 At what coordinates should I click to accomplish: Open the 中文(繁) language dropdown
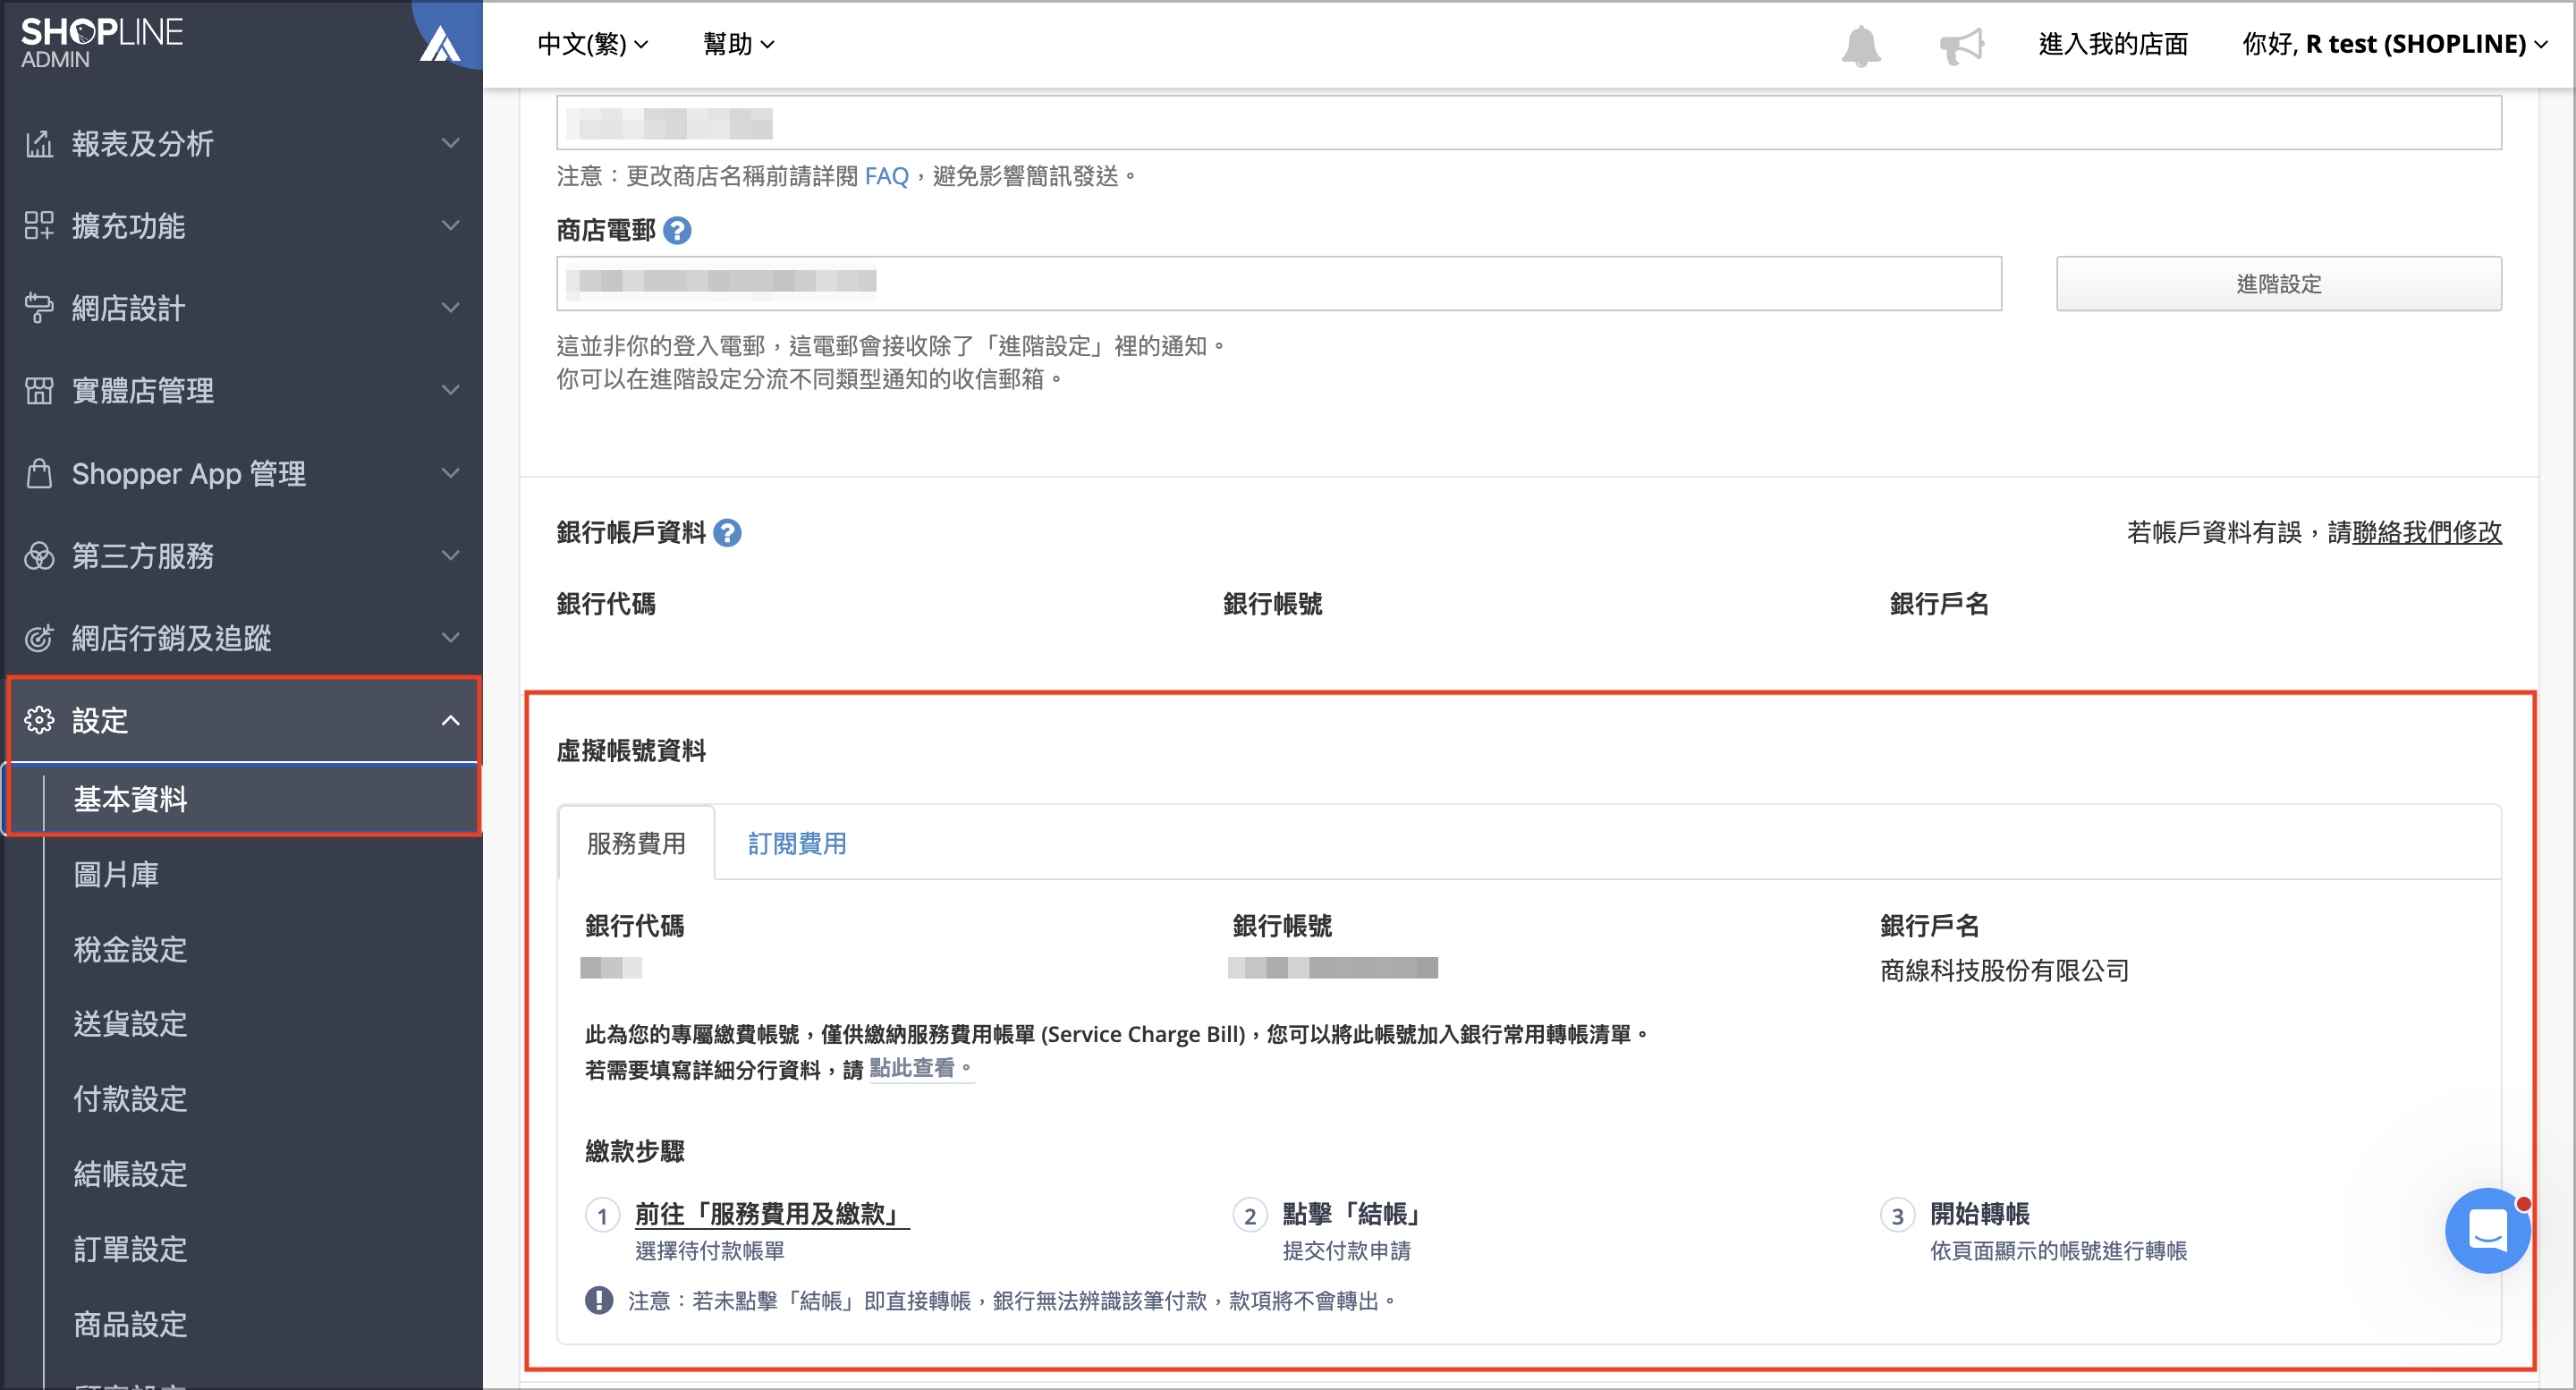(593, 44)
